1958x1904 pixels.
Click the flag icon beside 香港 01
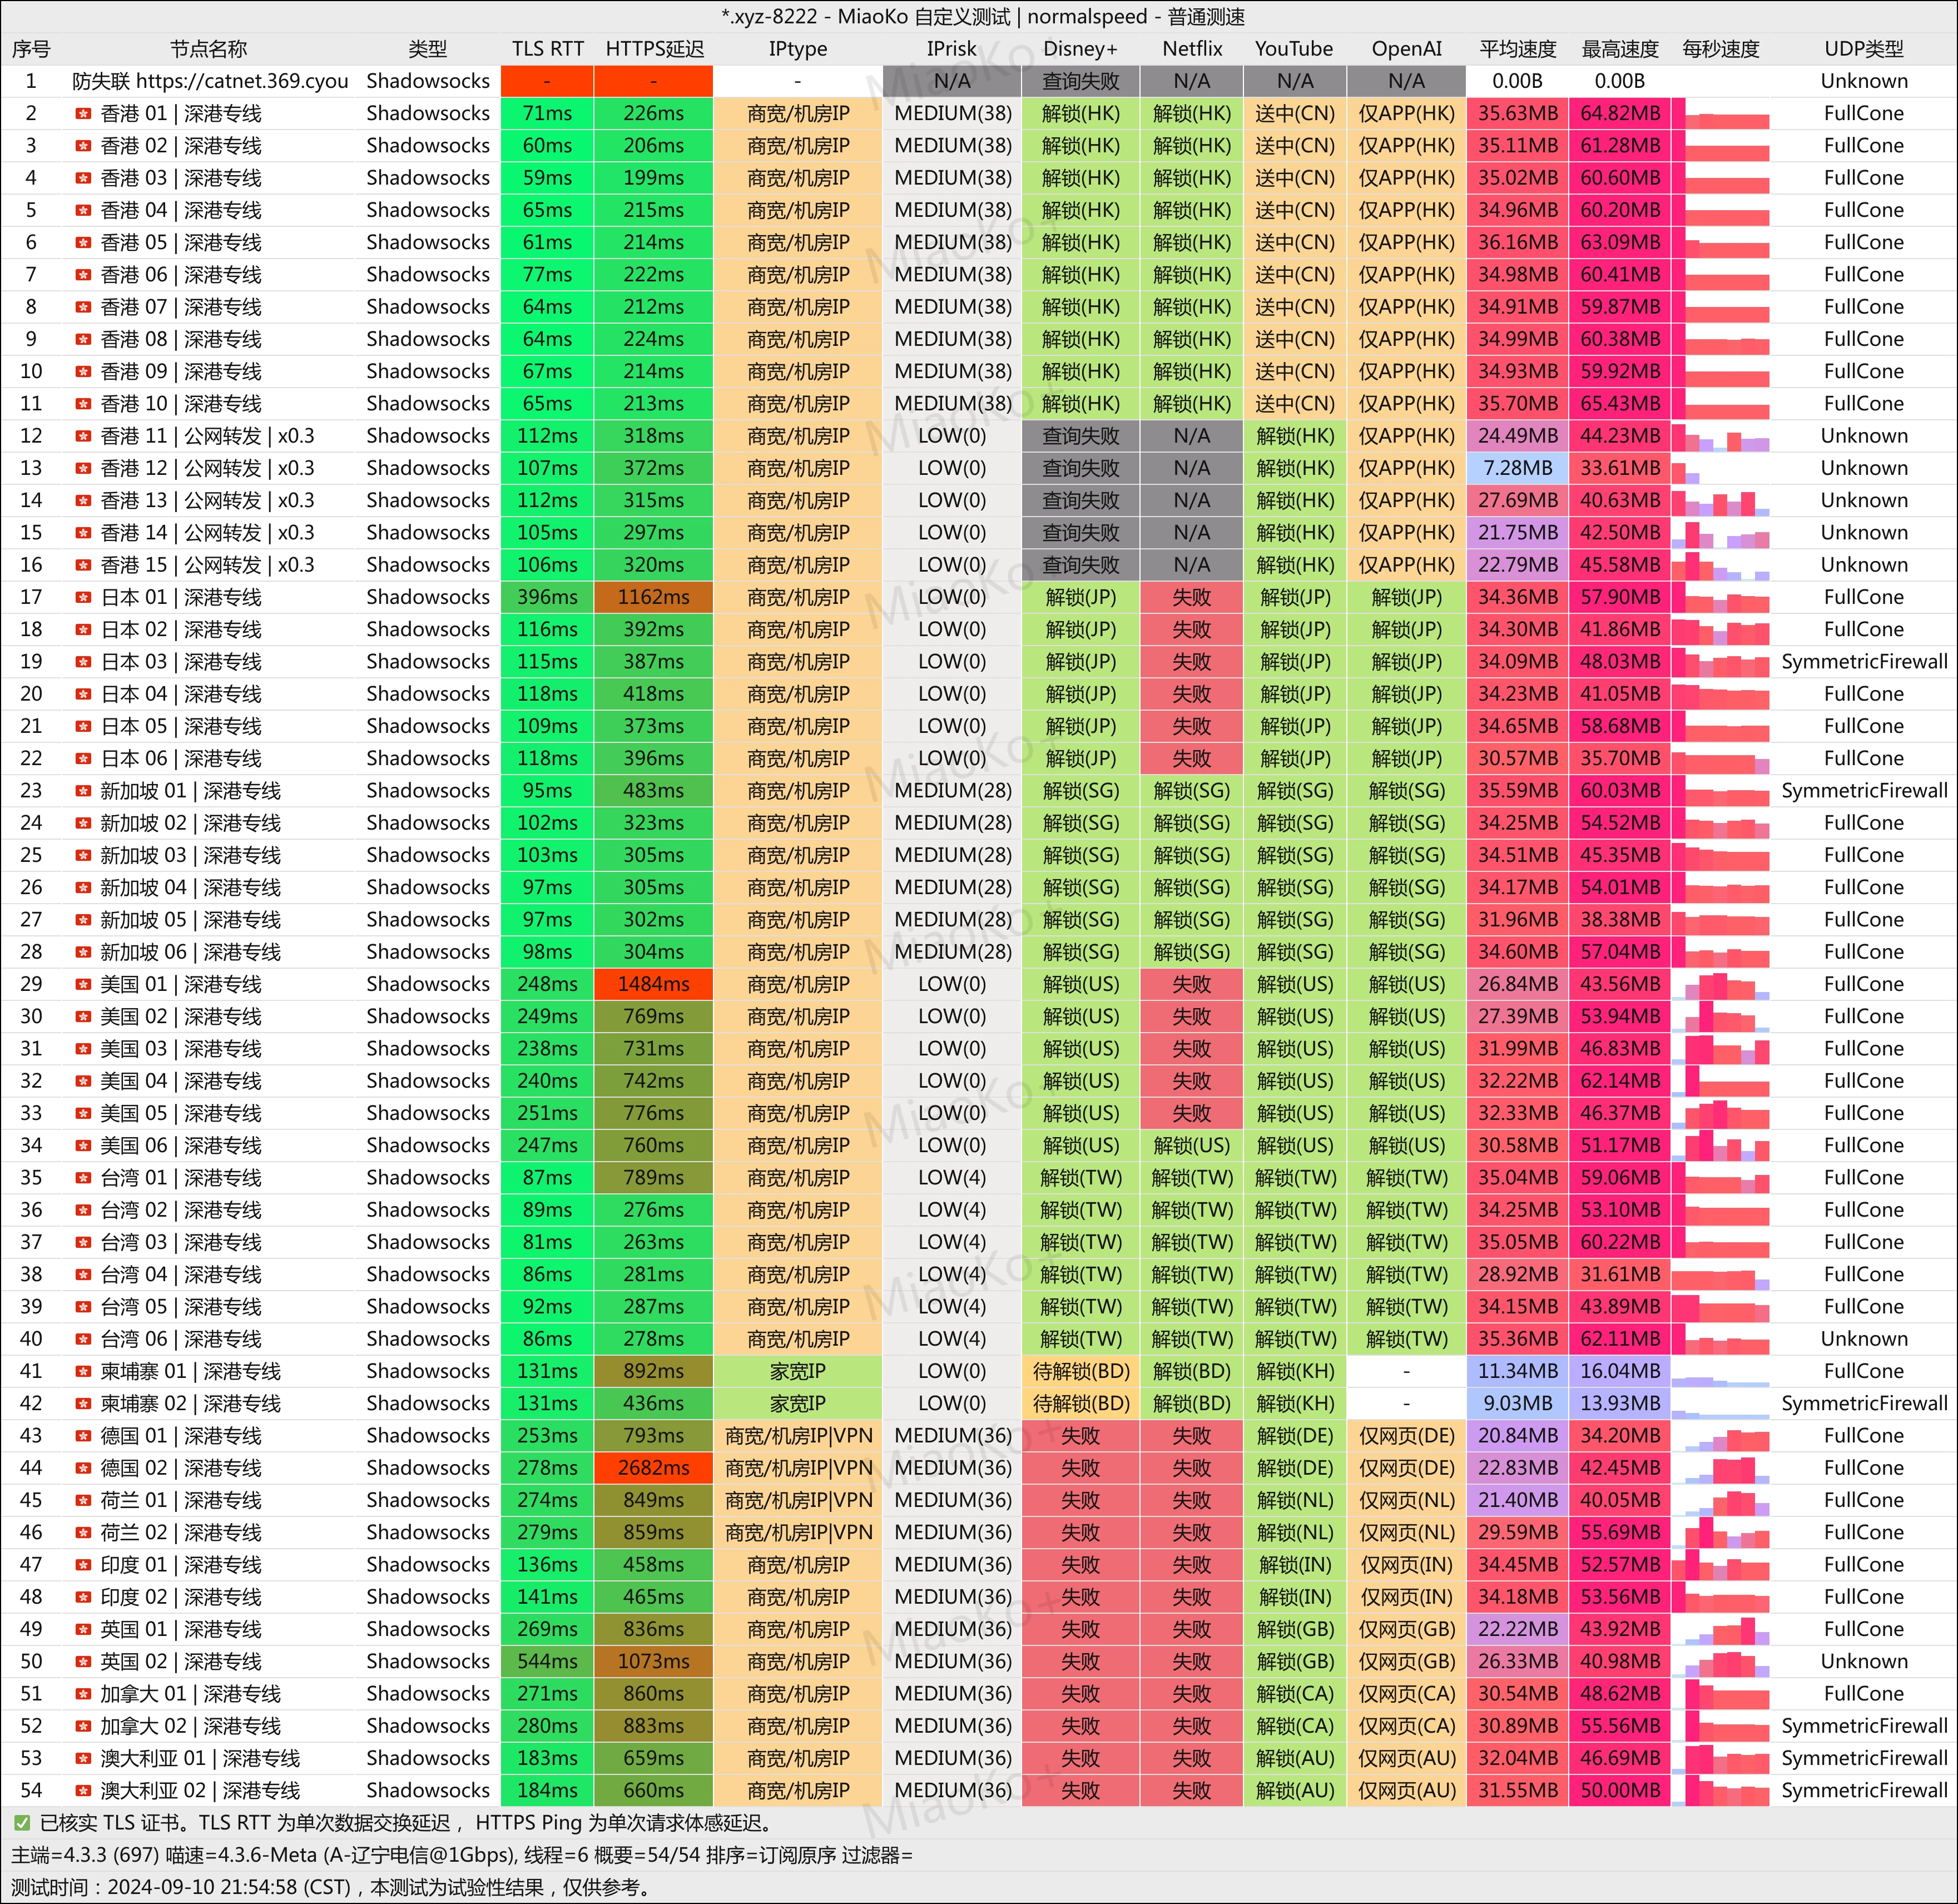(83, 114)
